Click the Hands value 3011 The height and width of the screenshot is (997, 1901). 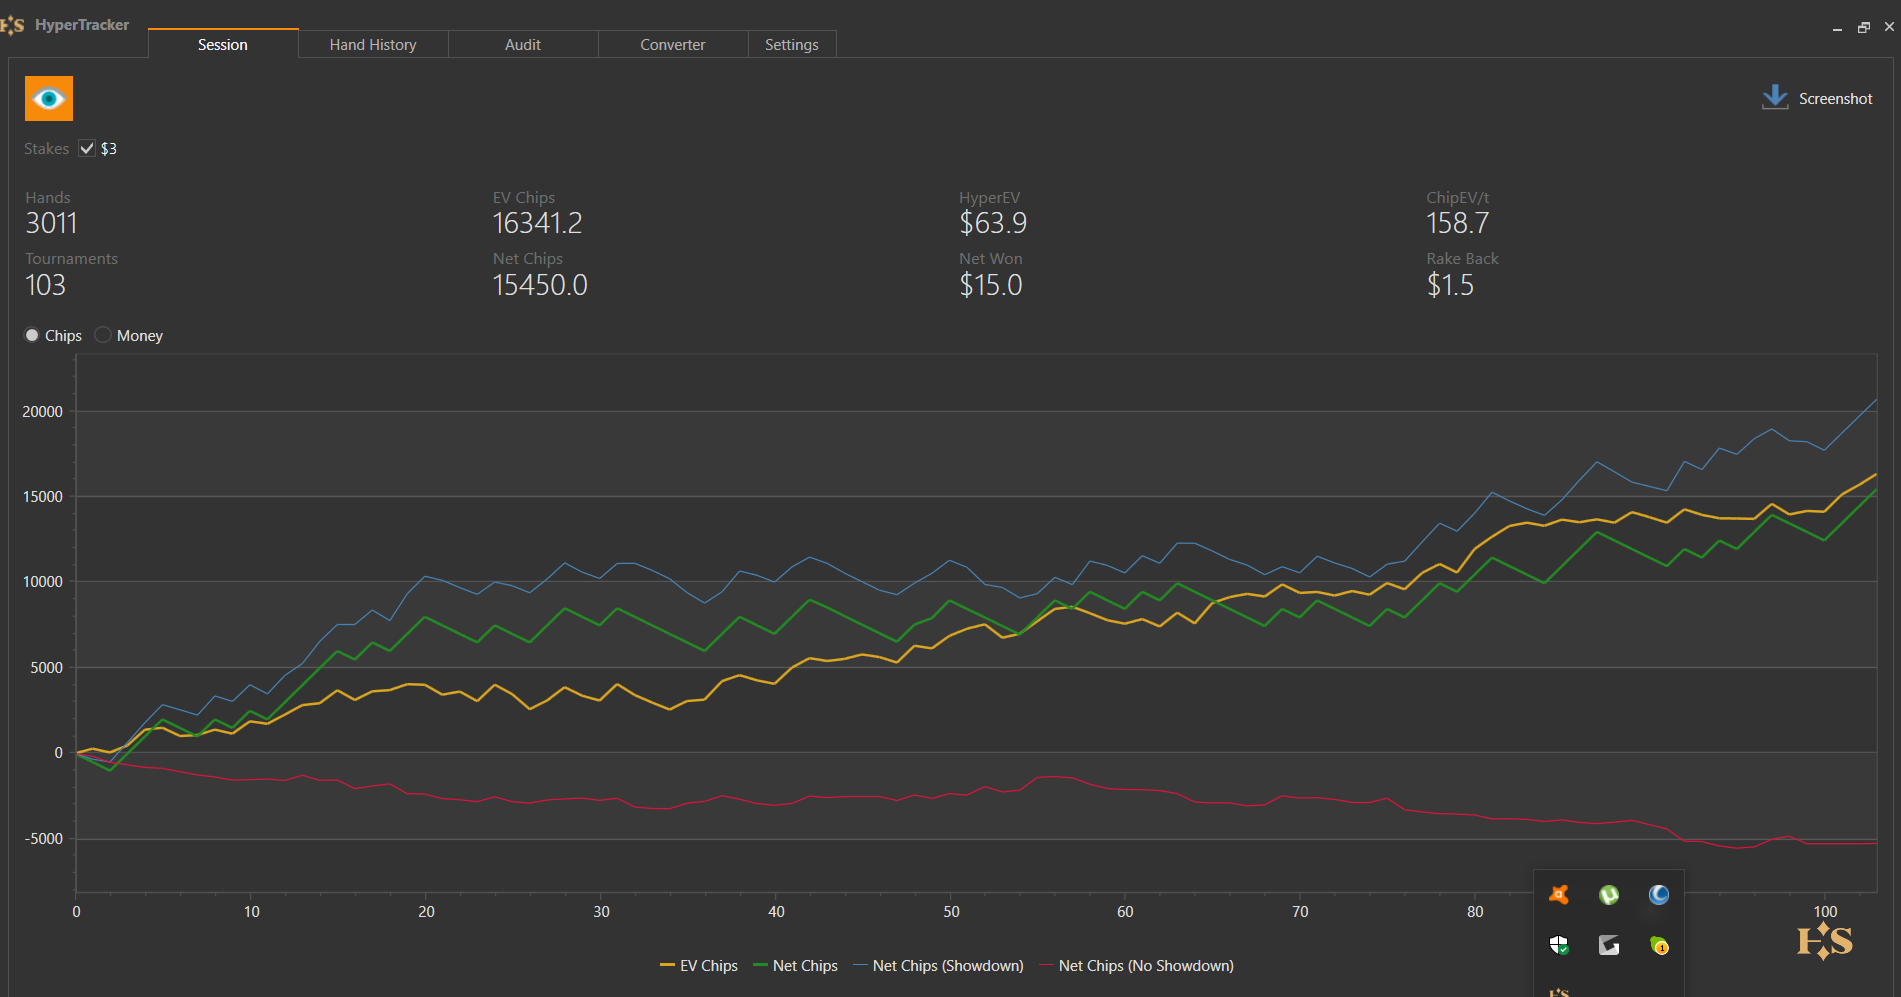(x=51, y=223)
